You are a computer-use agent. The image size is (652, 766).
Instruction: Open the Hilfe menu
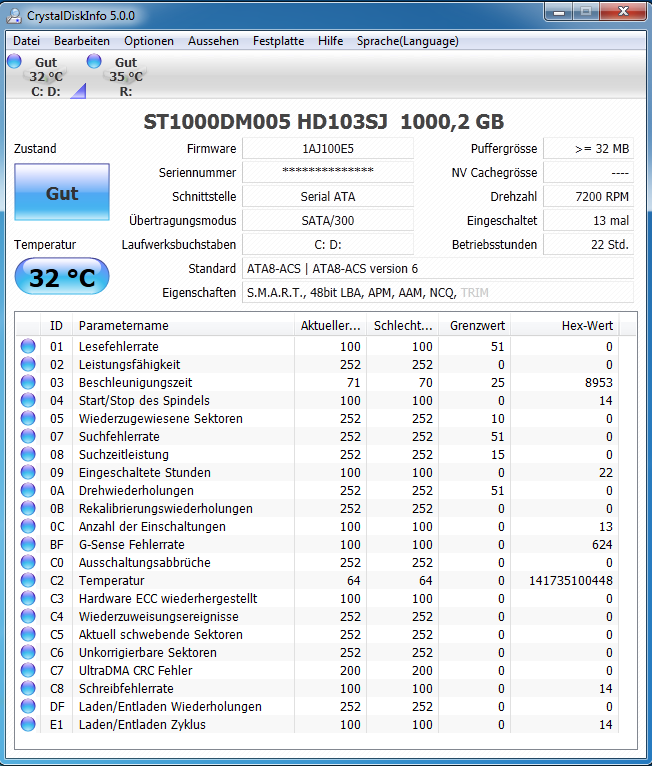point(330,41)
